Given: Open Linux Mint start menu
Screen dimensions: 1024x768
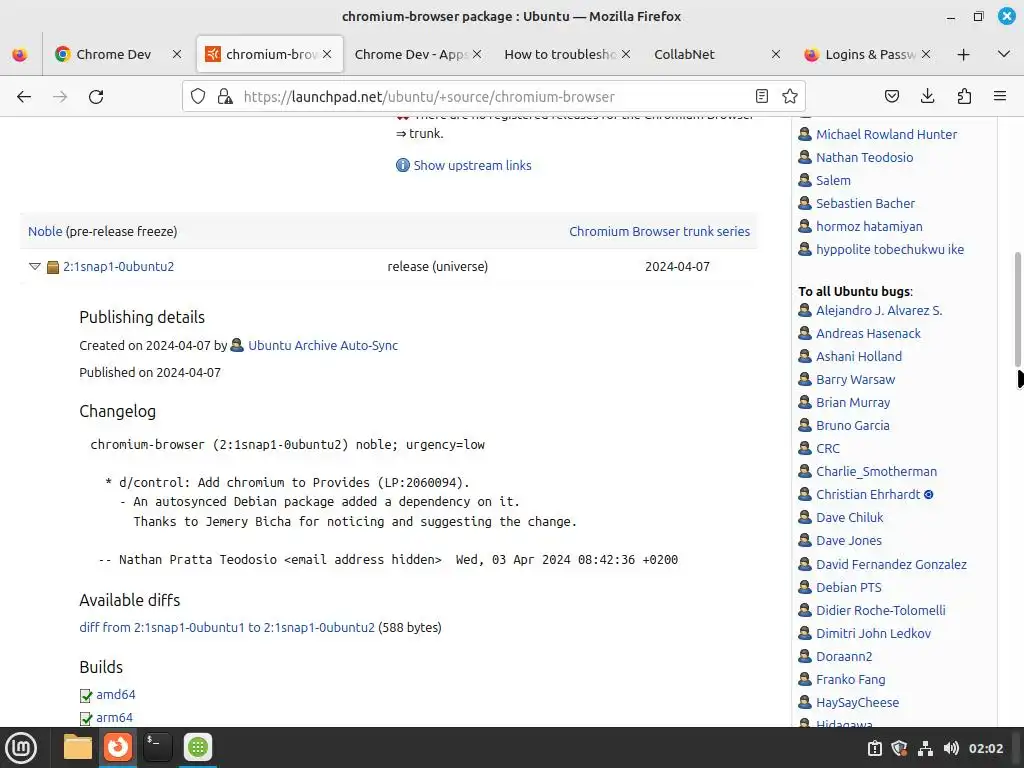Looking at the screenshot, I should [x=21, y=748].
